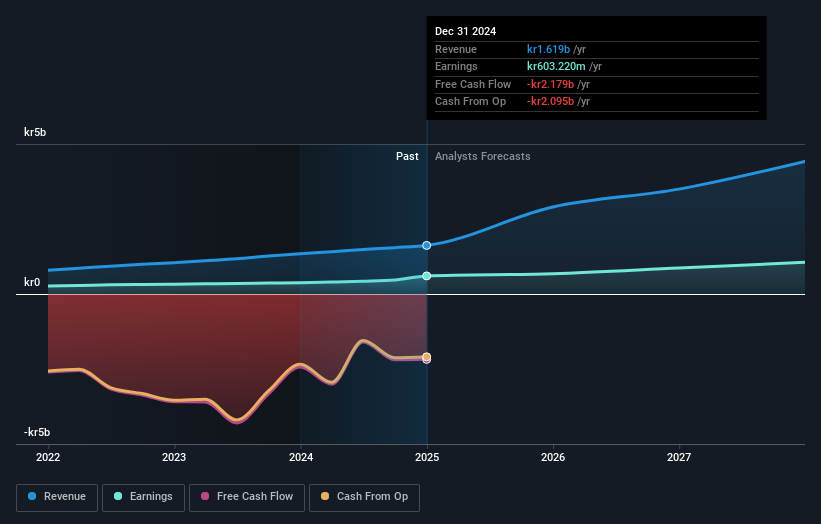Click the -kr2.095b cash from op value

[550, 102]
